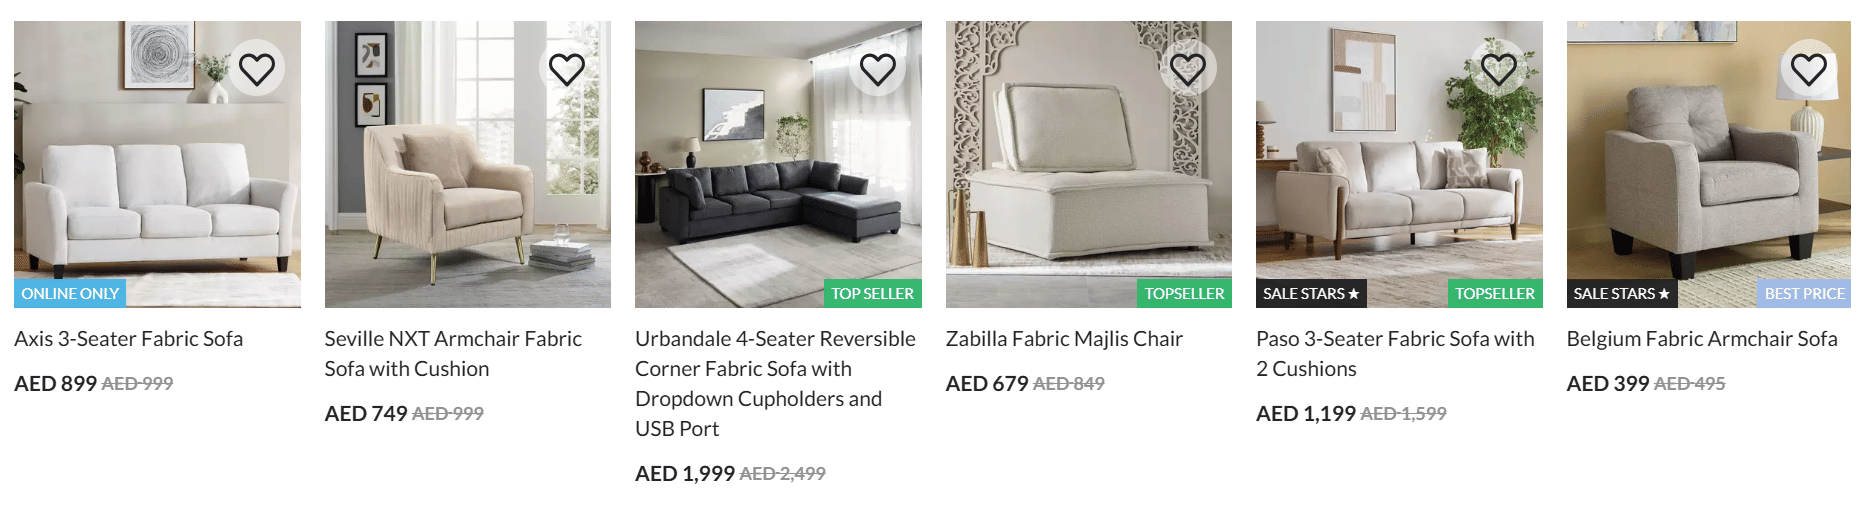Viewport: 1865px width, 512px height.
Task: Favorite the Seville NXT Armchair with heart icon
Action: (x=567, y=69)
